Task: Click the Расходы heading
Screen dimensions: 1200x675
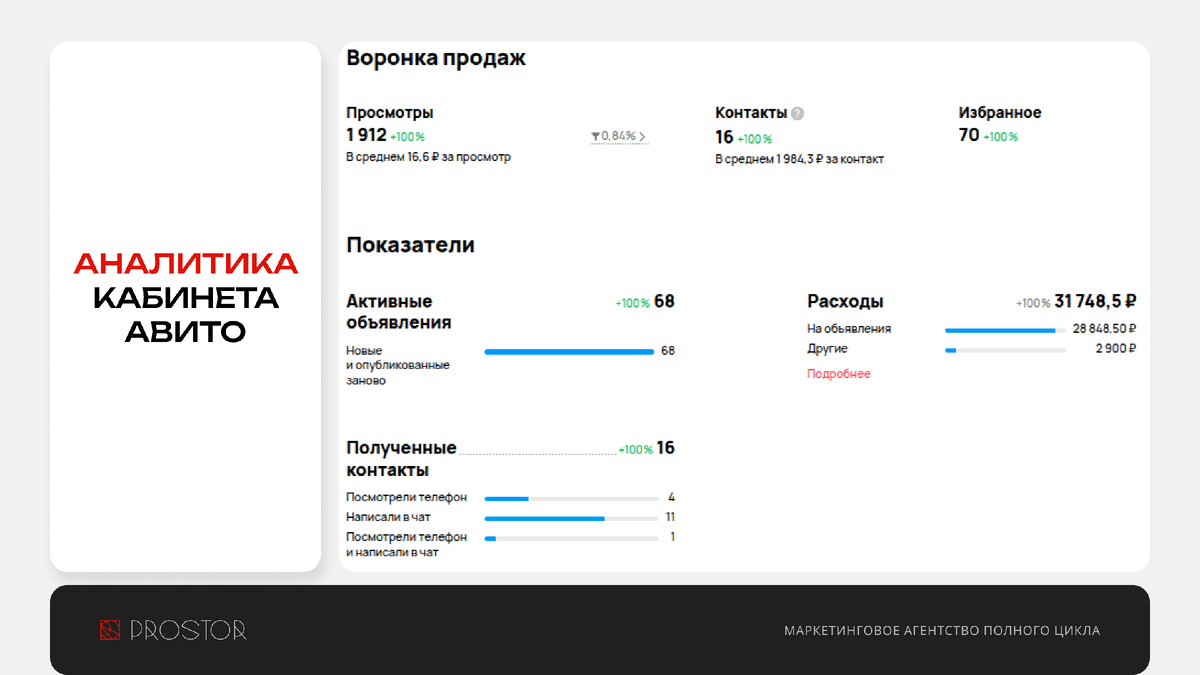Action: 845,301
